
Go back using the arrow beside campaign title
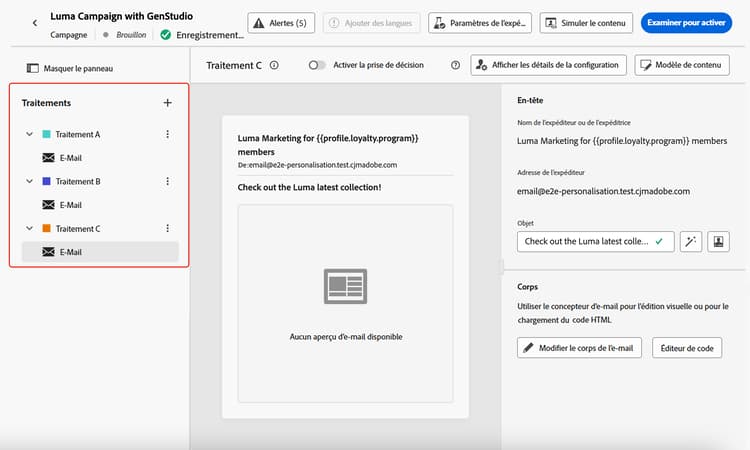tap(35, 22)
